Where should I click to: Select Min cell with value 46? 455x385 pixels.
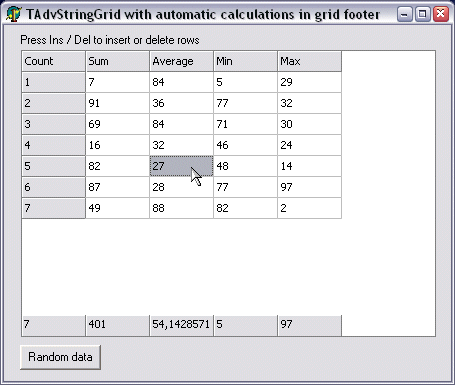(245, 145)
